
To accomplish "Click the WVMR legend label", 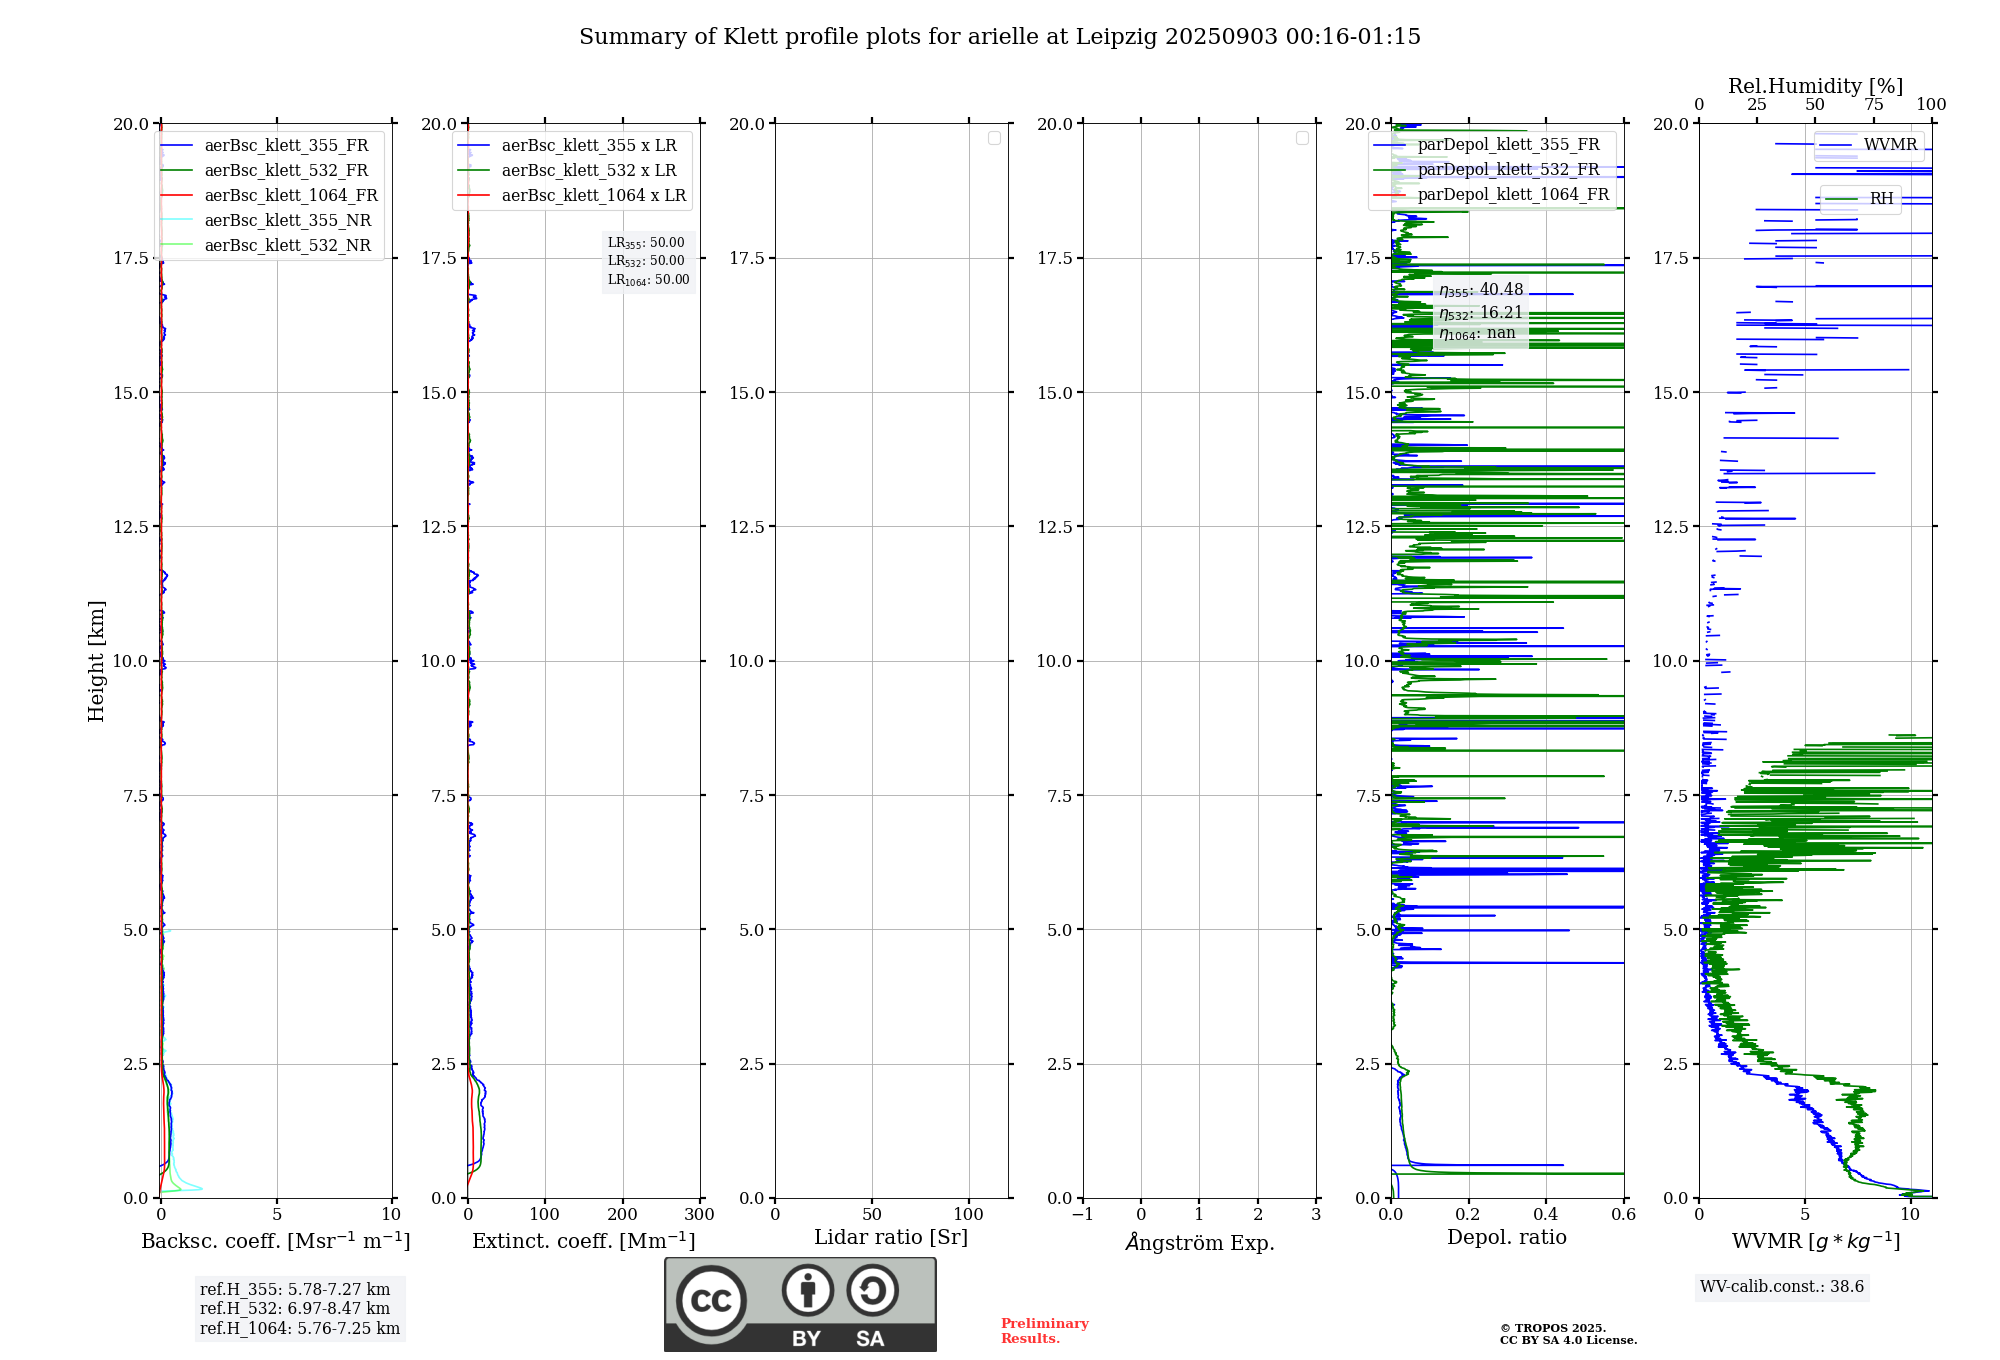I will click(x=1889, y=144).
